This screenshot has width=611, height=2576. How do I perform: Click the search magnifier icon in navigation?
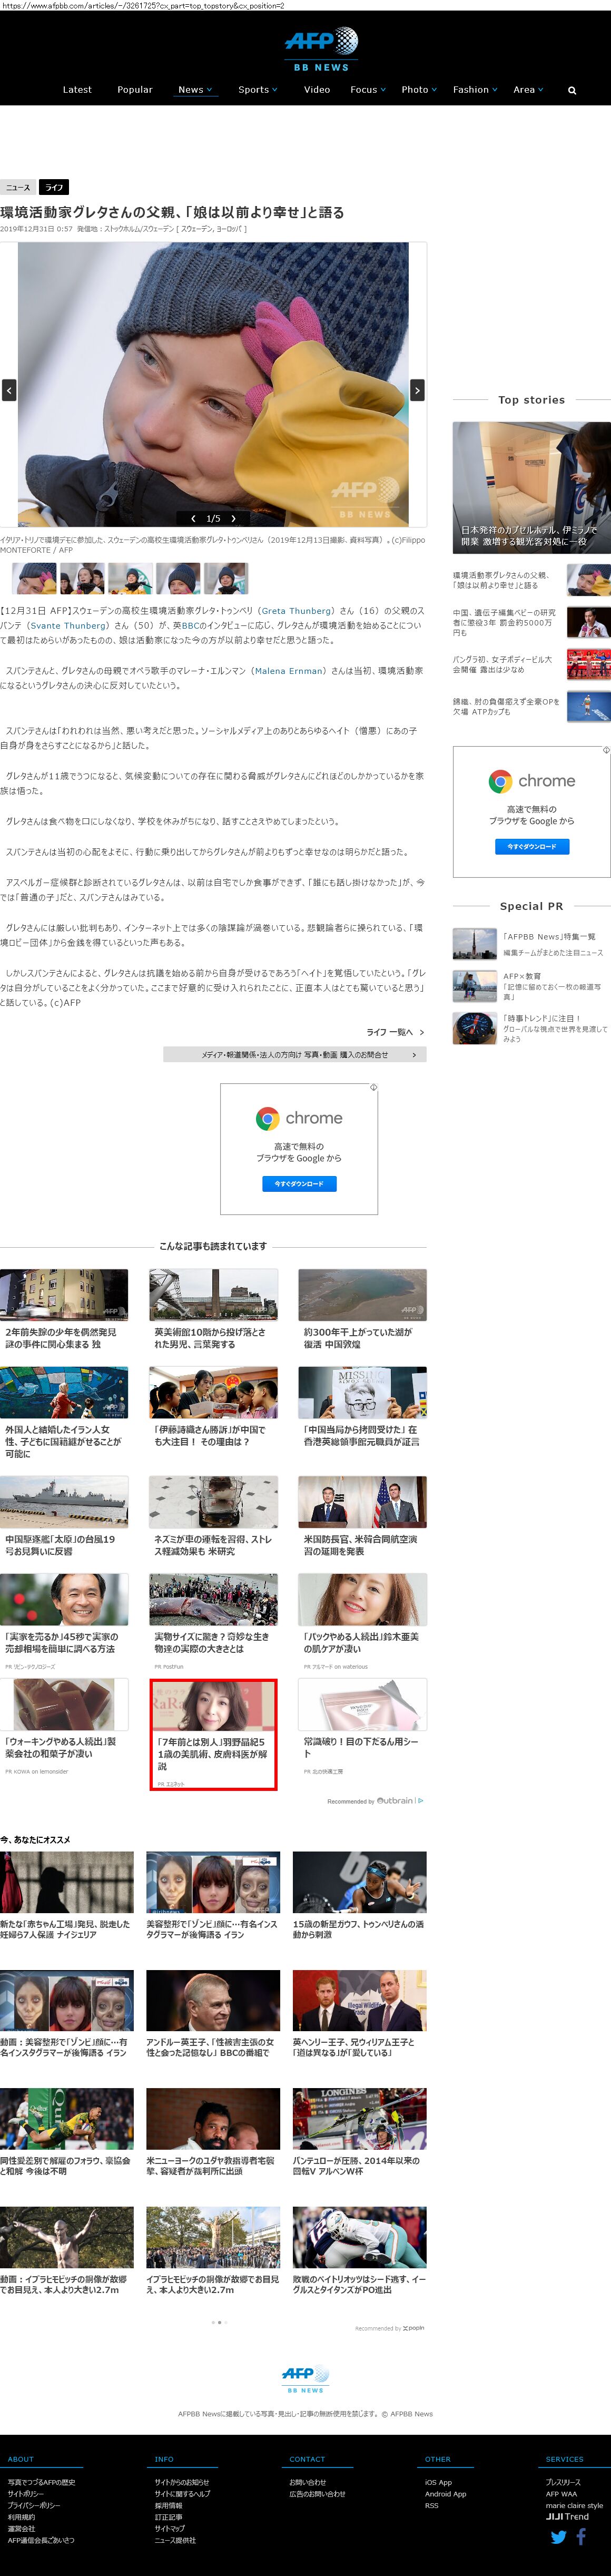(x=572, y=90)
